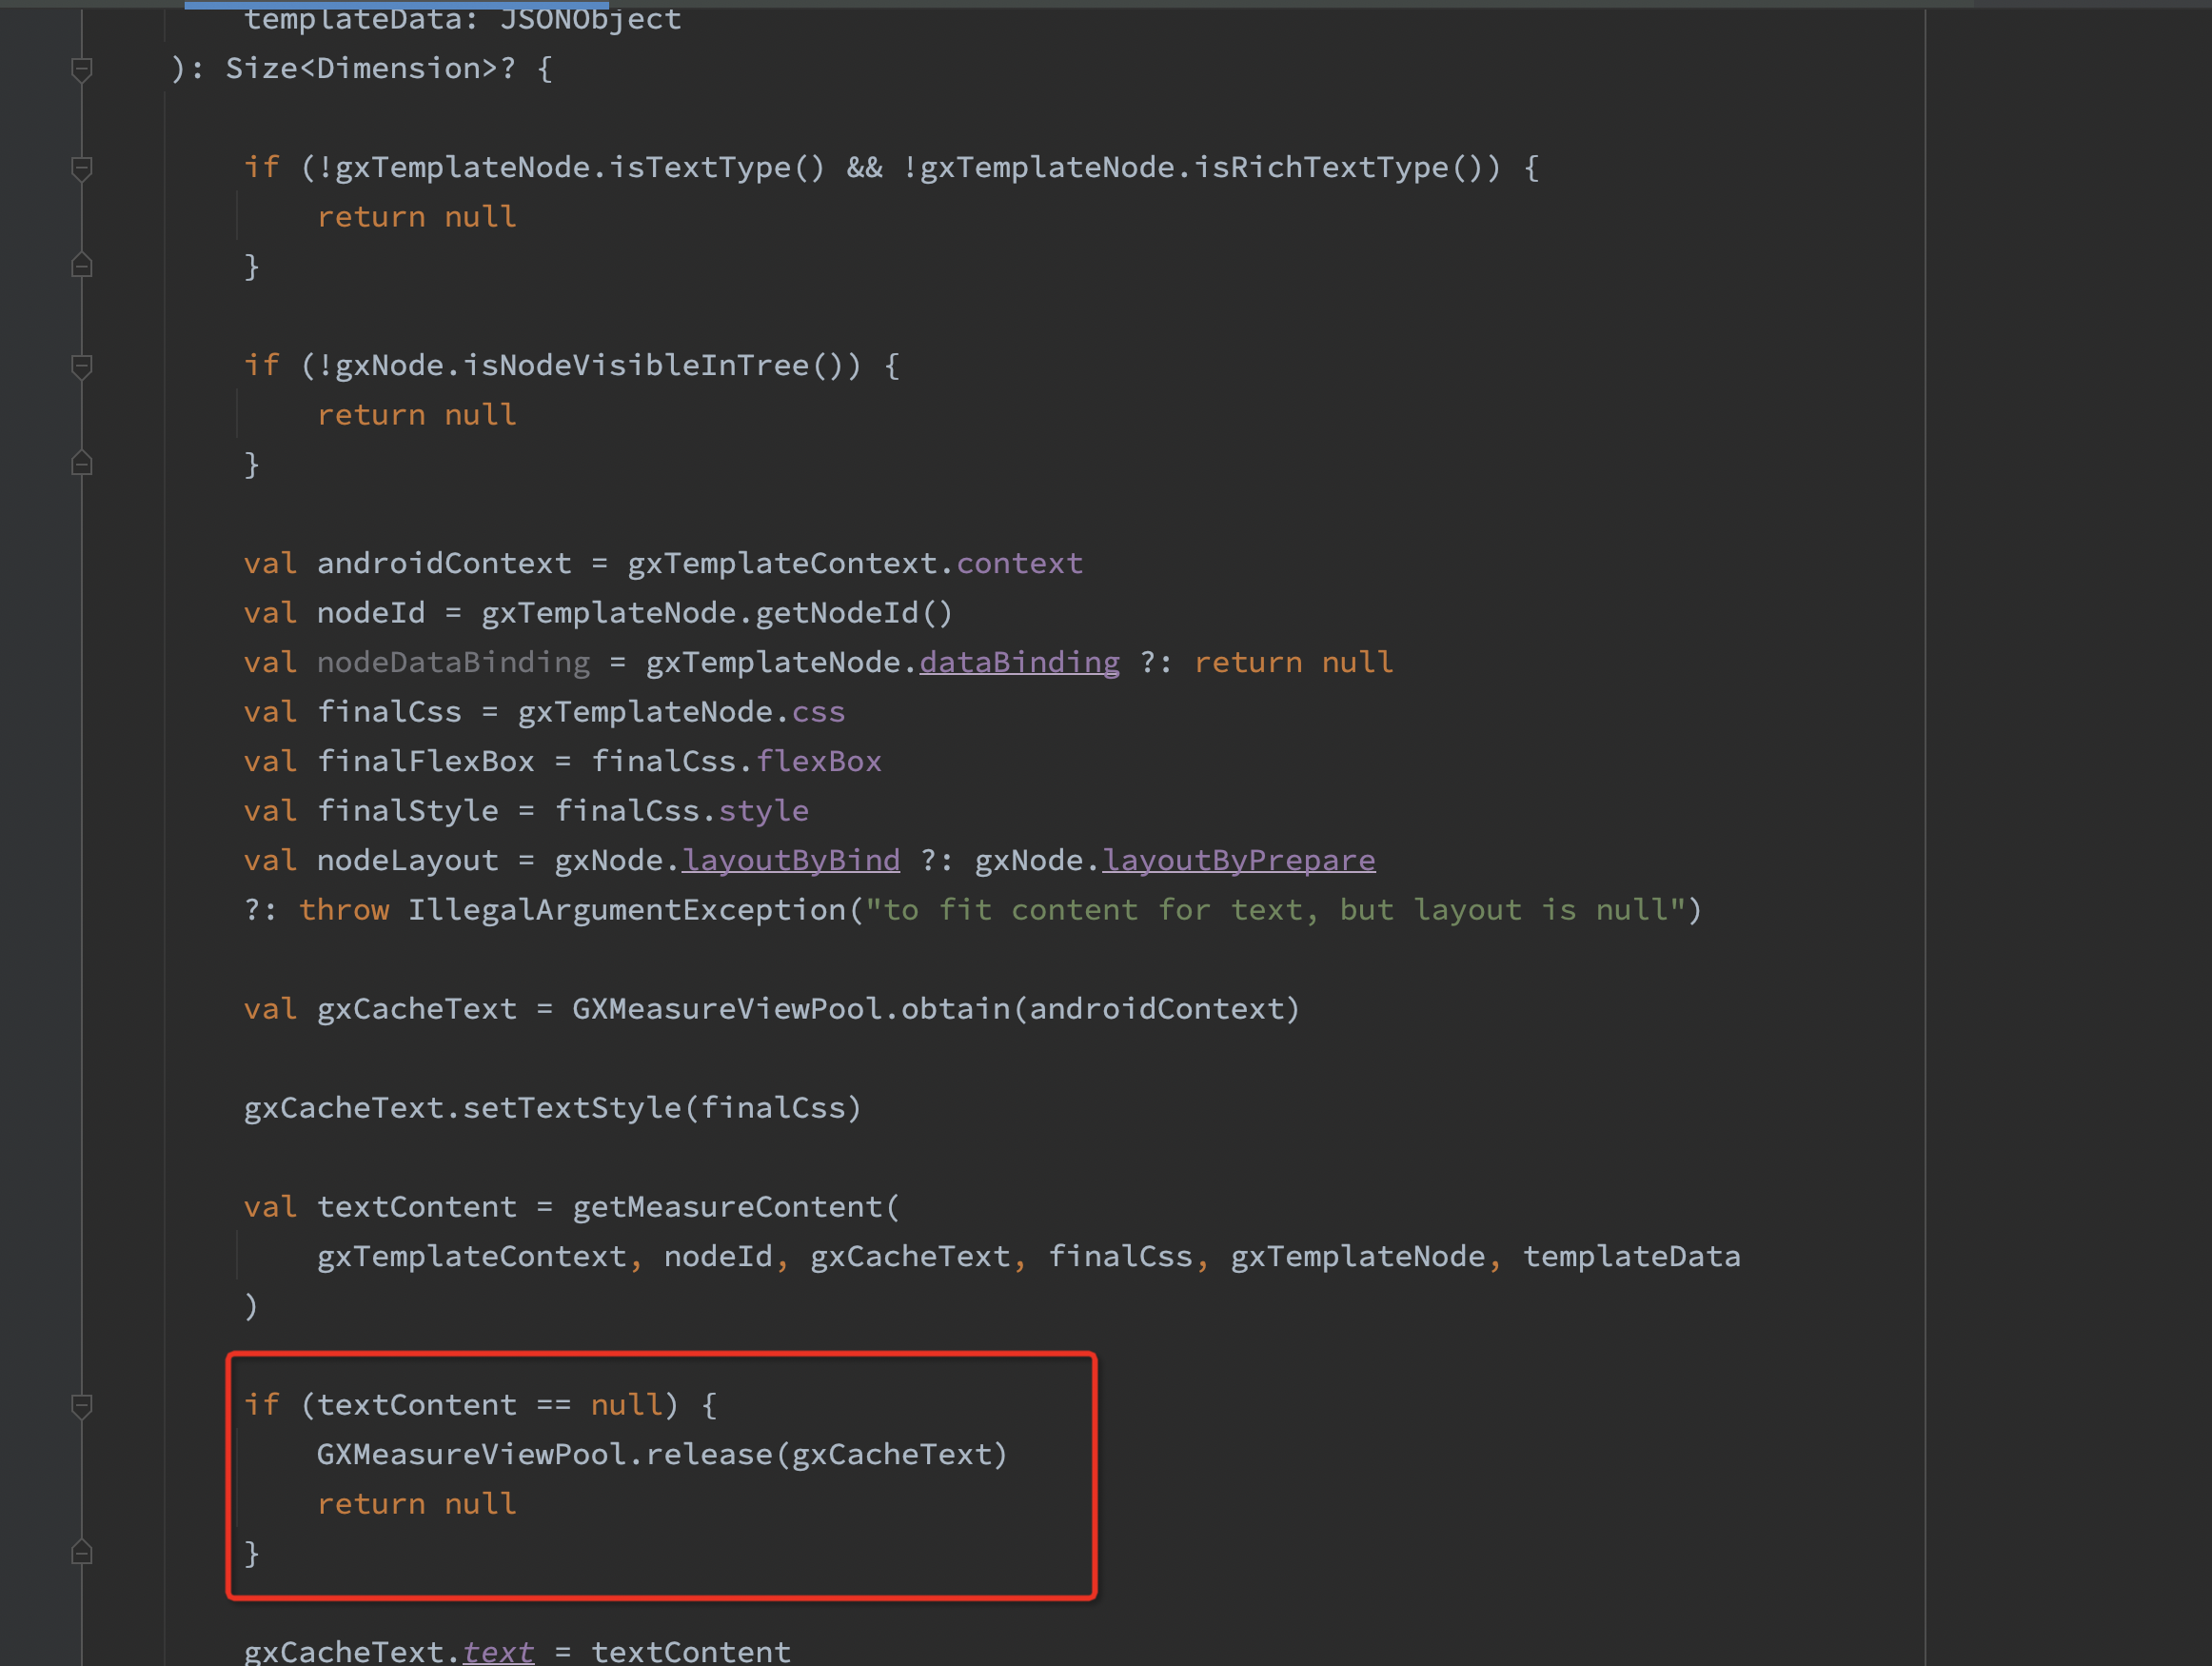2212x1666 pixels.
Task: Navigate to the dataBinding property link
Action: point(1019,662)
